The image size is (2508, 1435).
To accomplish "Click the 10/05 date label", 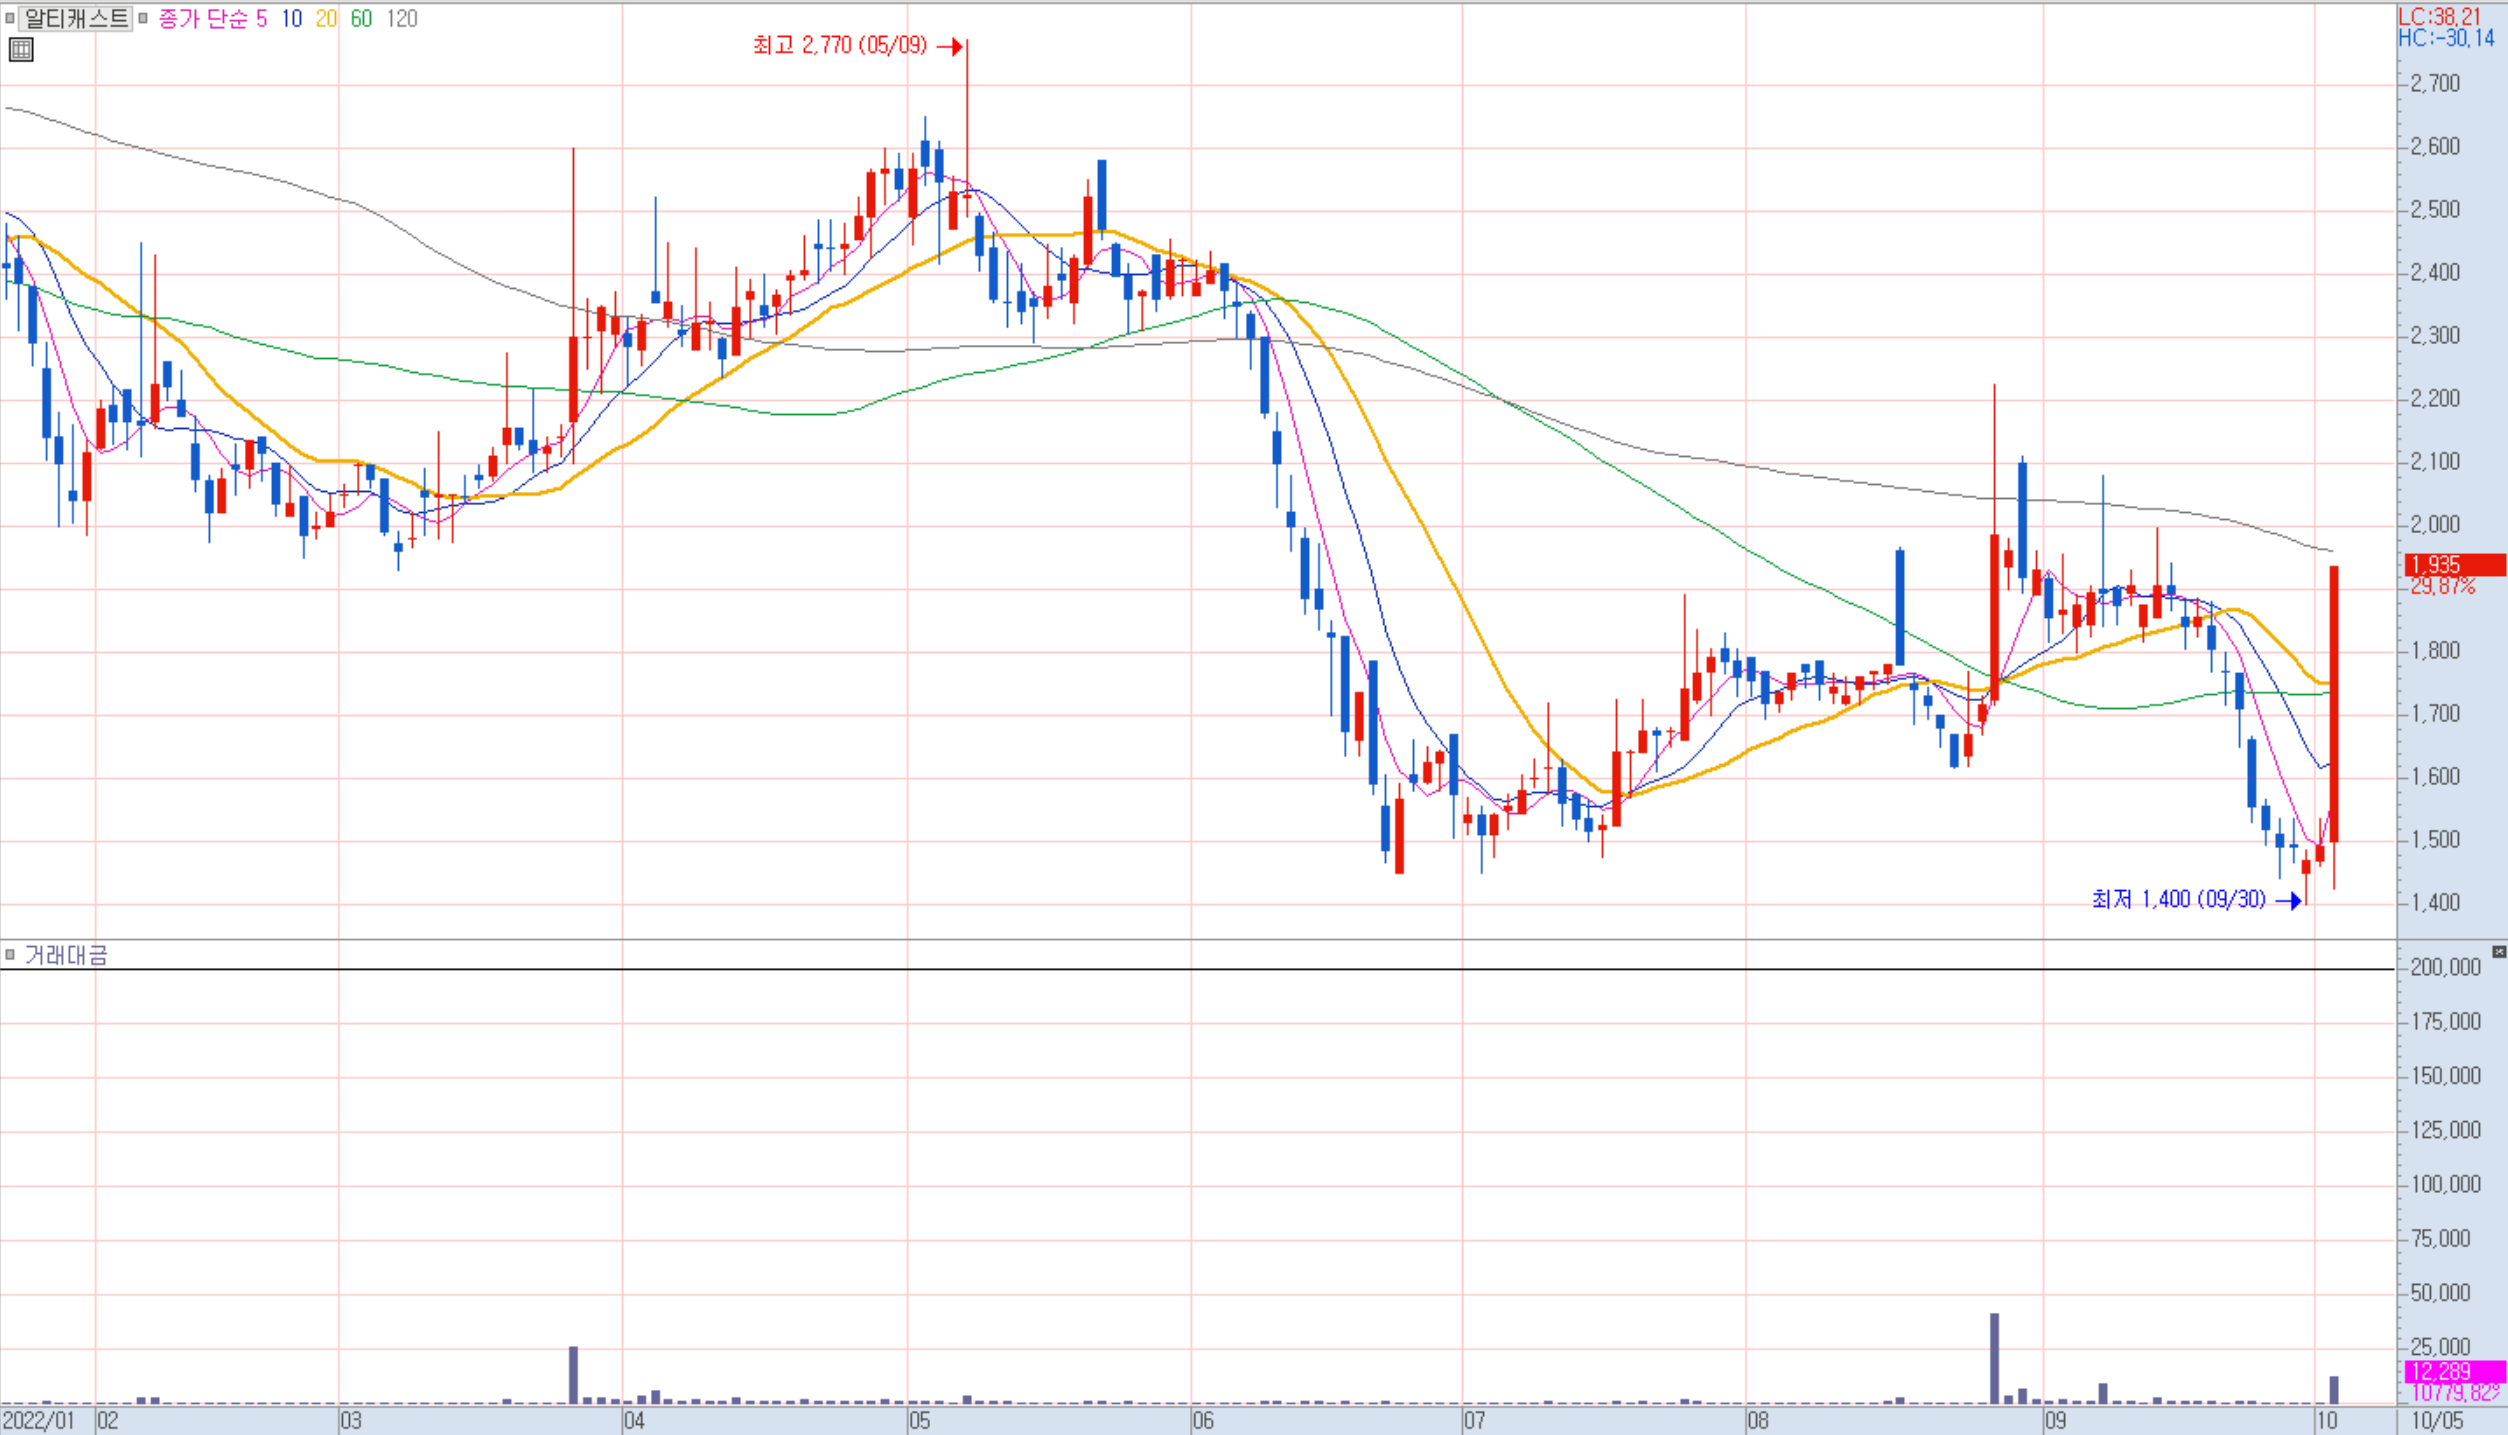I will (x=2437, y=1420).
